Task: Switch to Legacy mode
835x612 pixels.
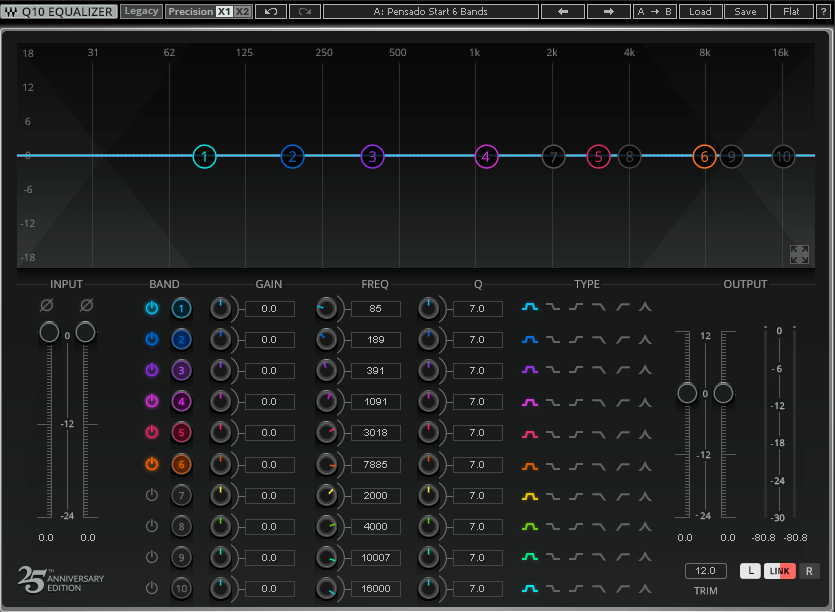Action: [x=141, y=11]
